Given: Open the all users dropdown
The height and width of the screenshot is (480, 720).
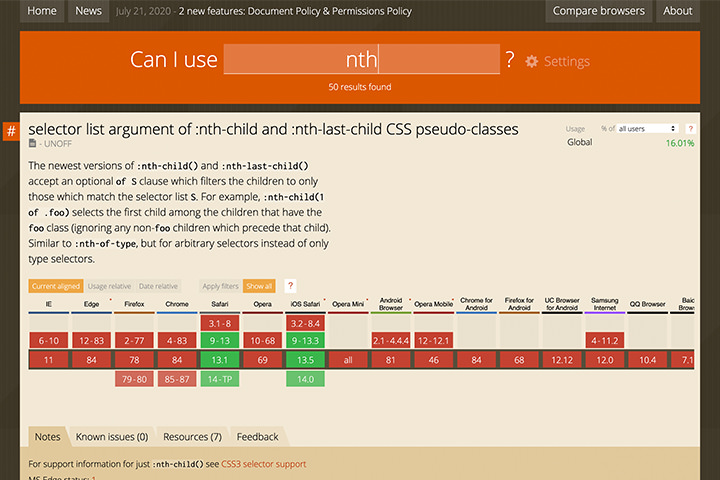Looking at the screenshot, I should click(x=647, y=129).
